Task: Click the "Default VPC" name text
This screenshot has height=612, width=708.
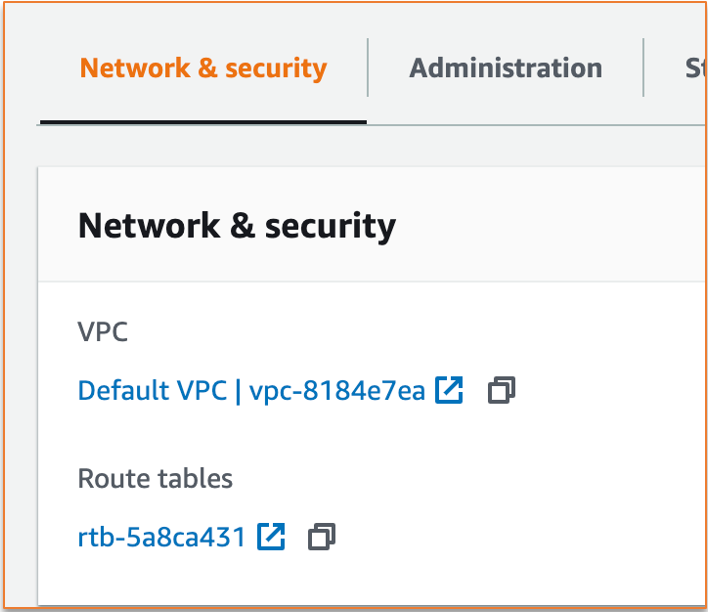Action: point(152,390)
